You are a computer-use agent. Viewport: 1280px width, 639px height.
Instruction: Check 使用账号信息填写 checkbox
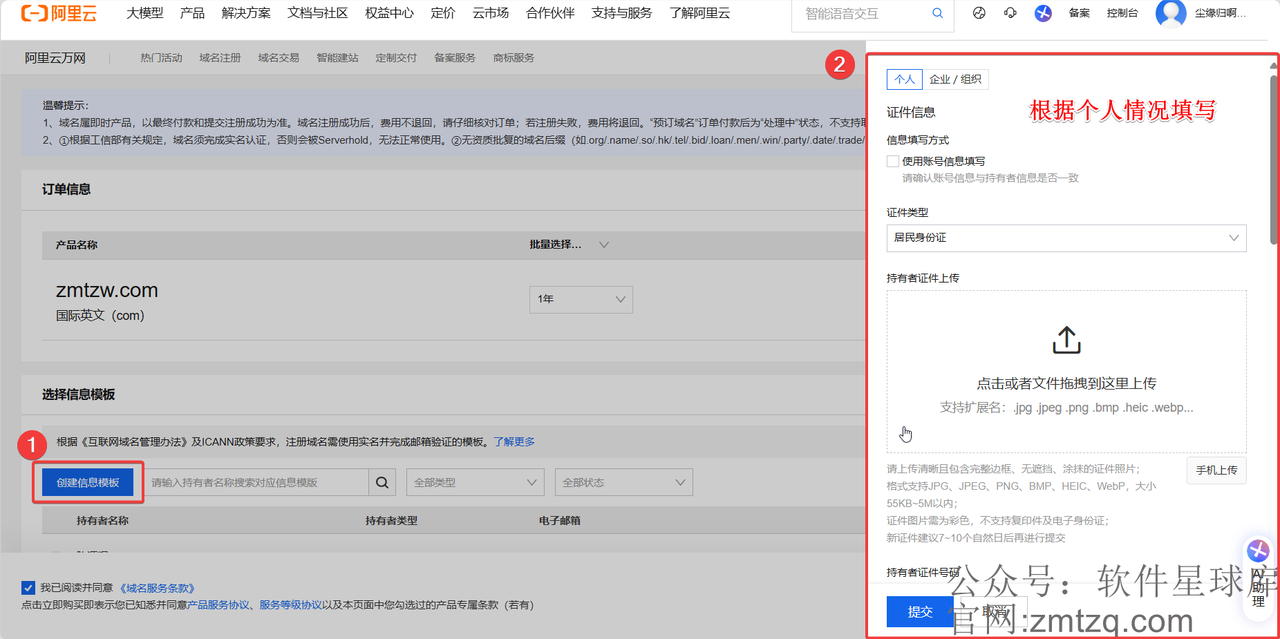point(893,161)
